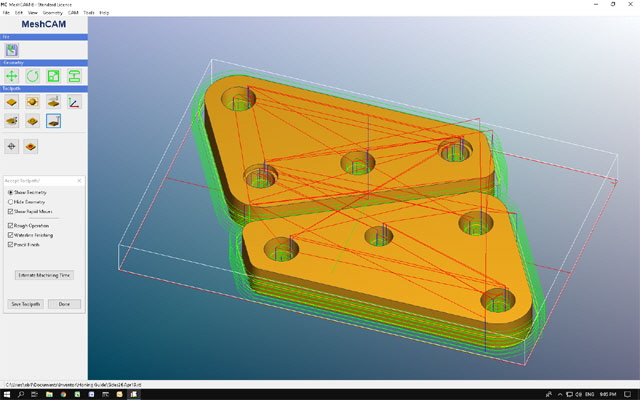Viewport: 640px width, 400px height.
Task: Select the Hide Geometry radio button
Action: click(x=27, y=202)
